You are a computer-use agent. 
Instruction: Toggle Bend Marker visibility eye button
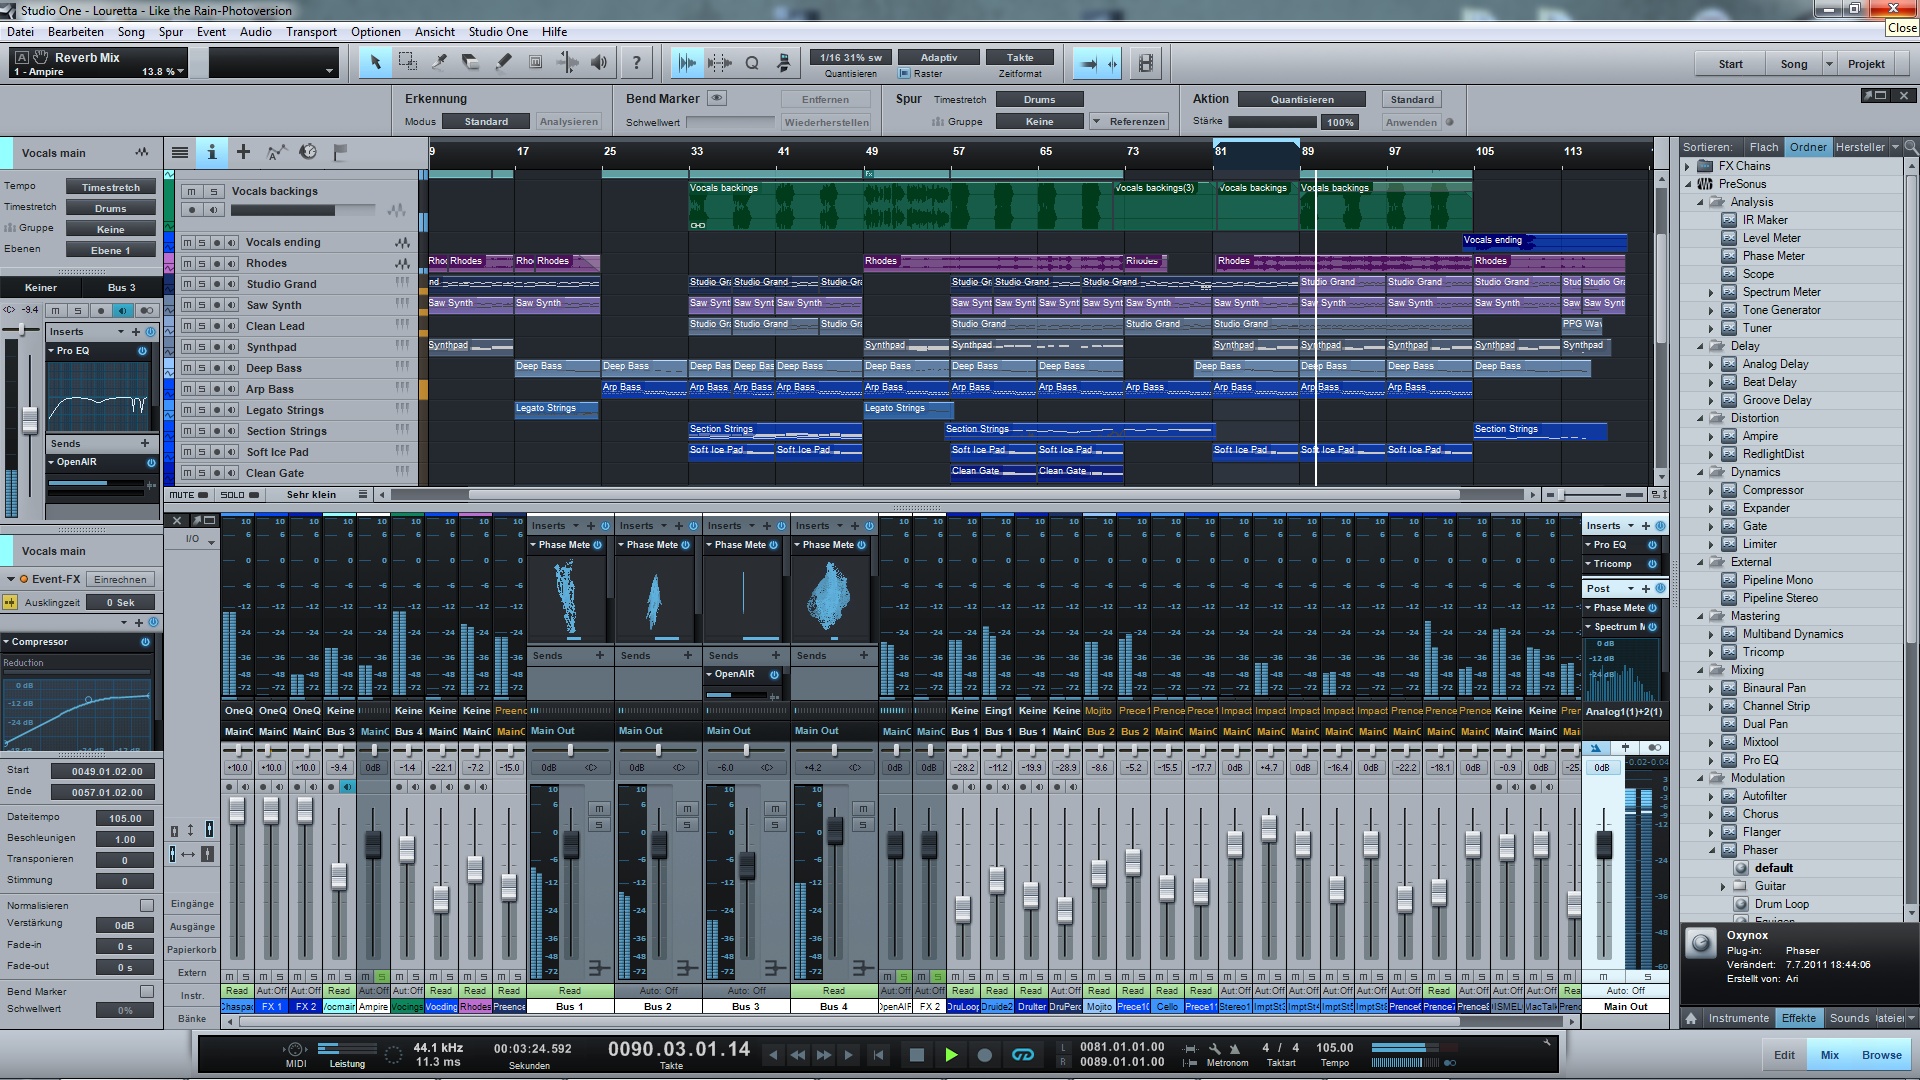click(x=717, y=98)
